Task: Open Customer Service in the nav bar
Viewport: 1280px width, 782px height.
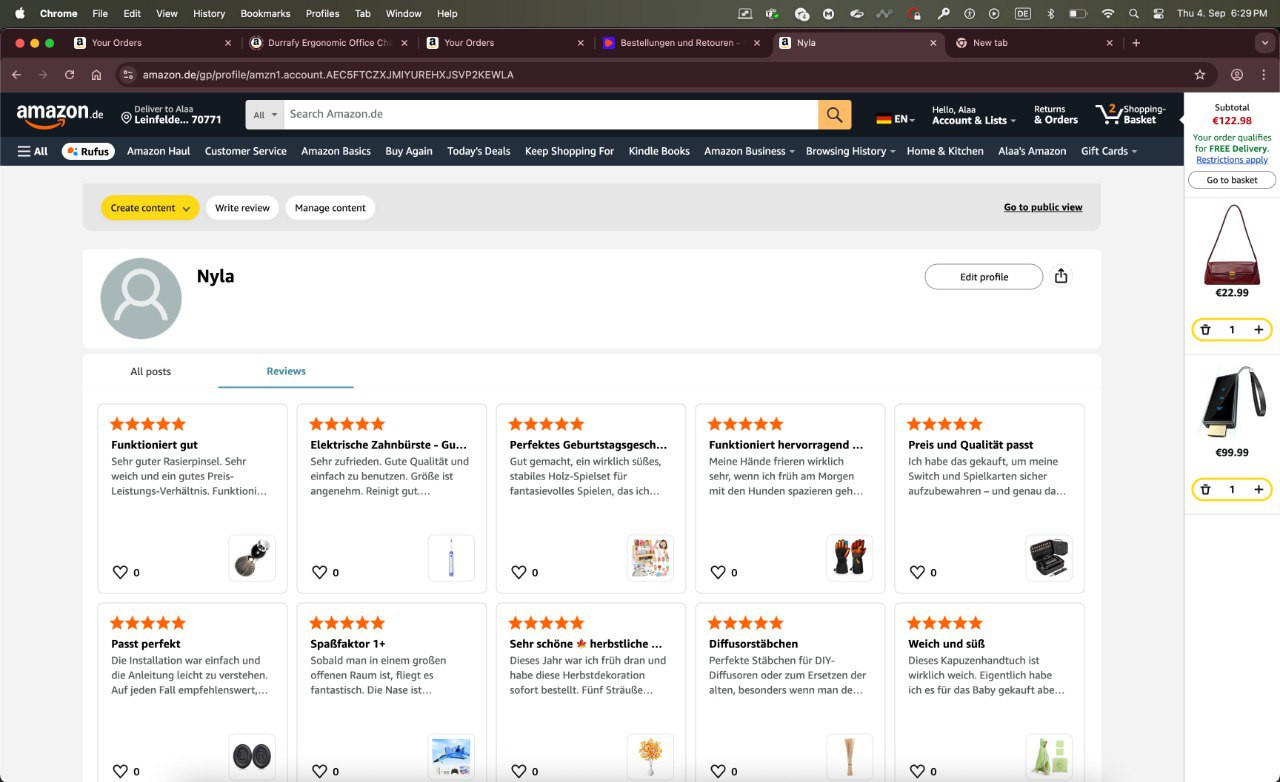Action: click(246, 151)
